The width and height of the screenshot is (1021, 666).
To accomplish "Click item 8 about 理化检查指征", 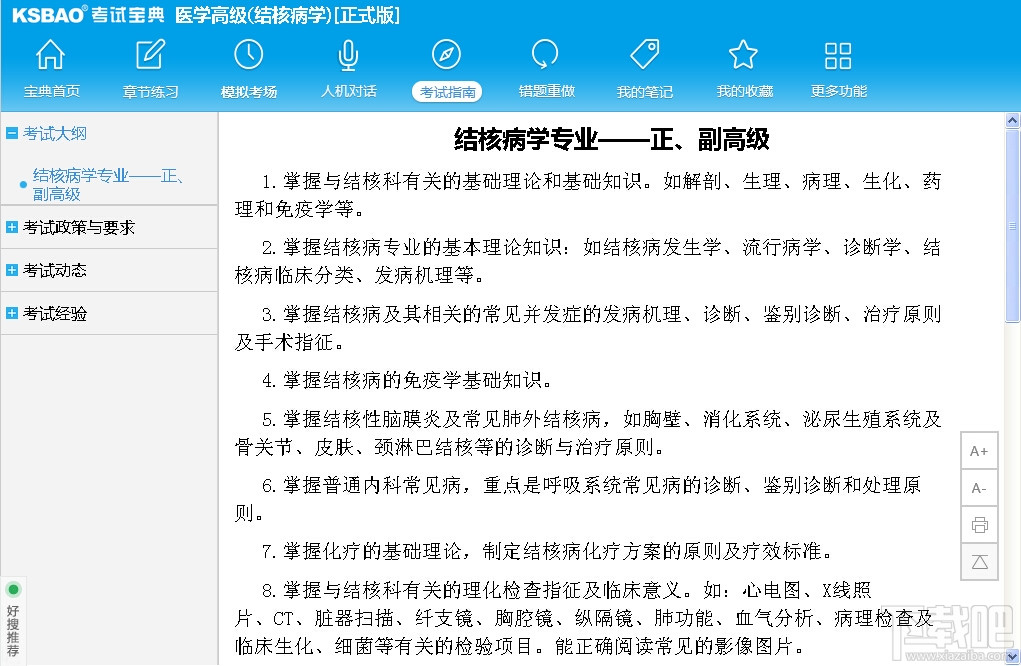I will (x=584, y=618).
